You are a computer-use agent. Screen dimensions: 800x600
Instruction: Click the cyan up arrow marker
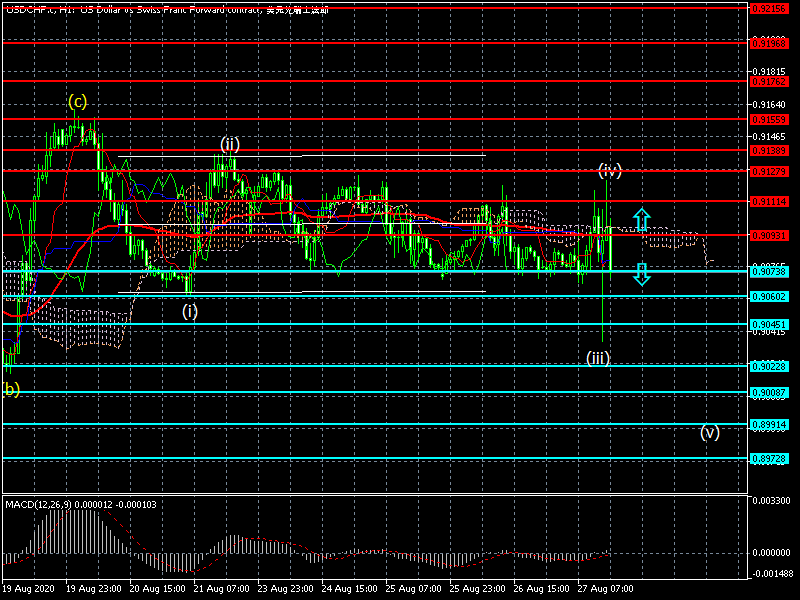642,220
